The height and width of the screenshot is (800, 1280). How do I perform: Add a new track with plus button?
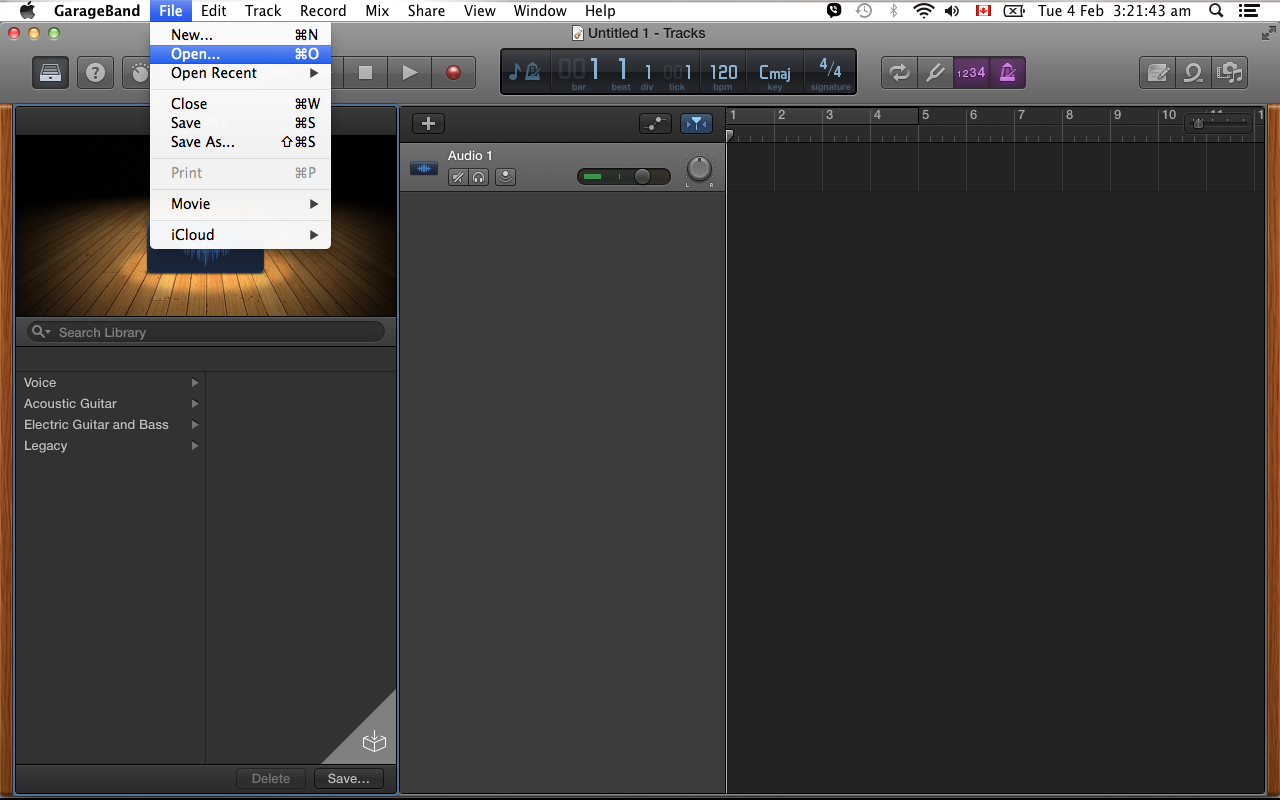[429, 123]
